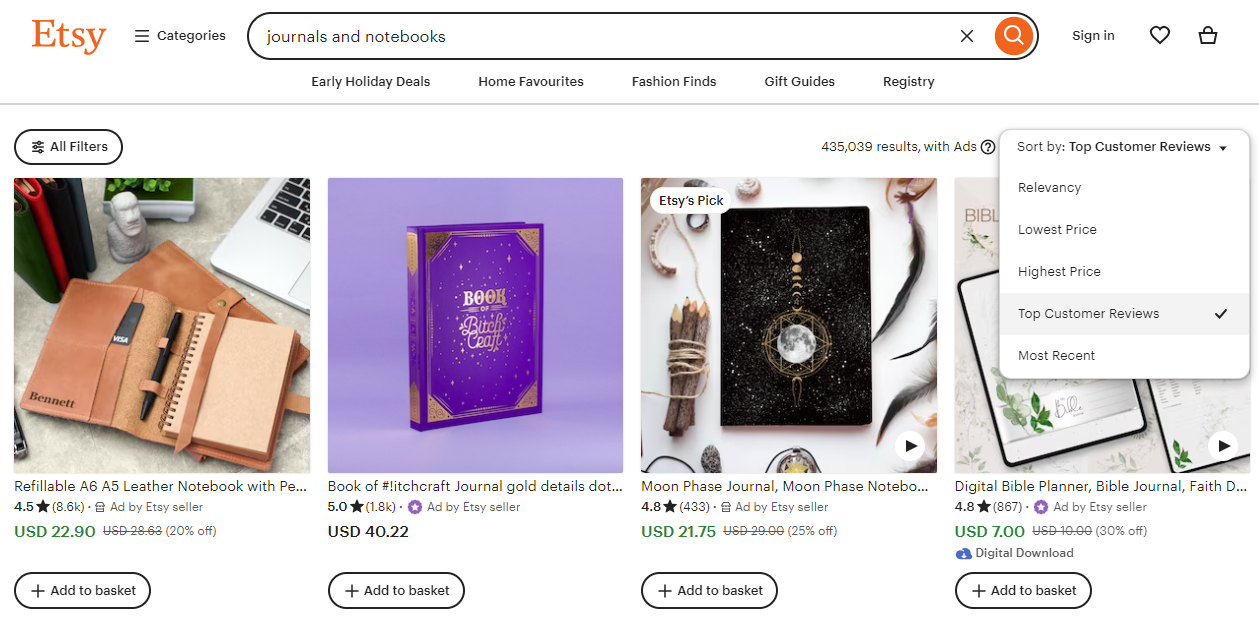
Task: Play video on Digital Bible Planner
Action: click(x=1222, y=446)
